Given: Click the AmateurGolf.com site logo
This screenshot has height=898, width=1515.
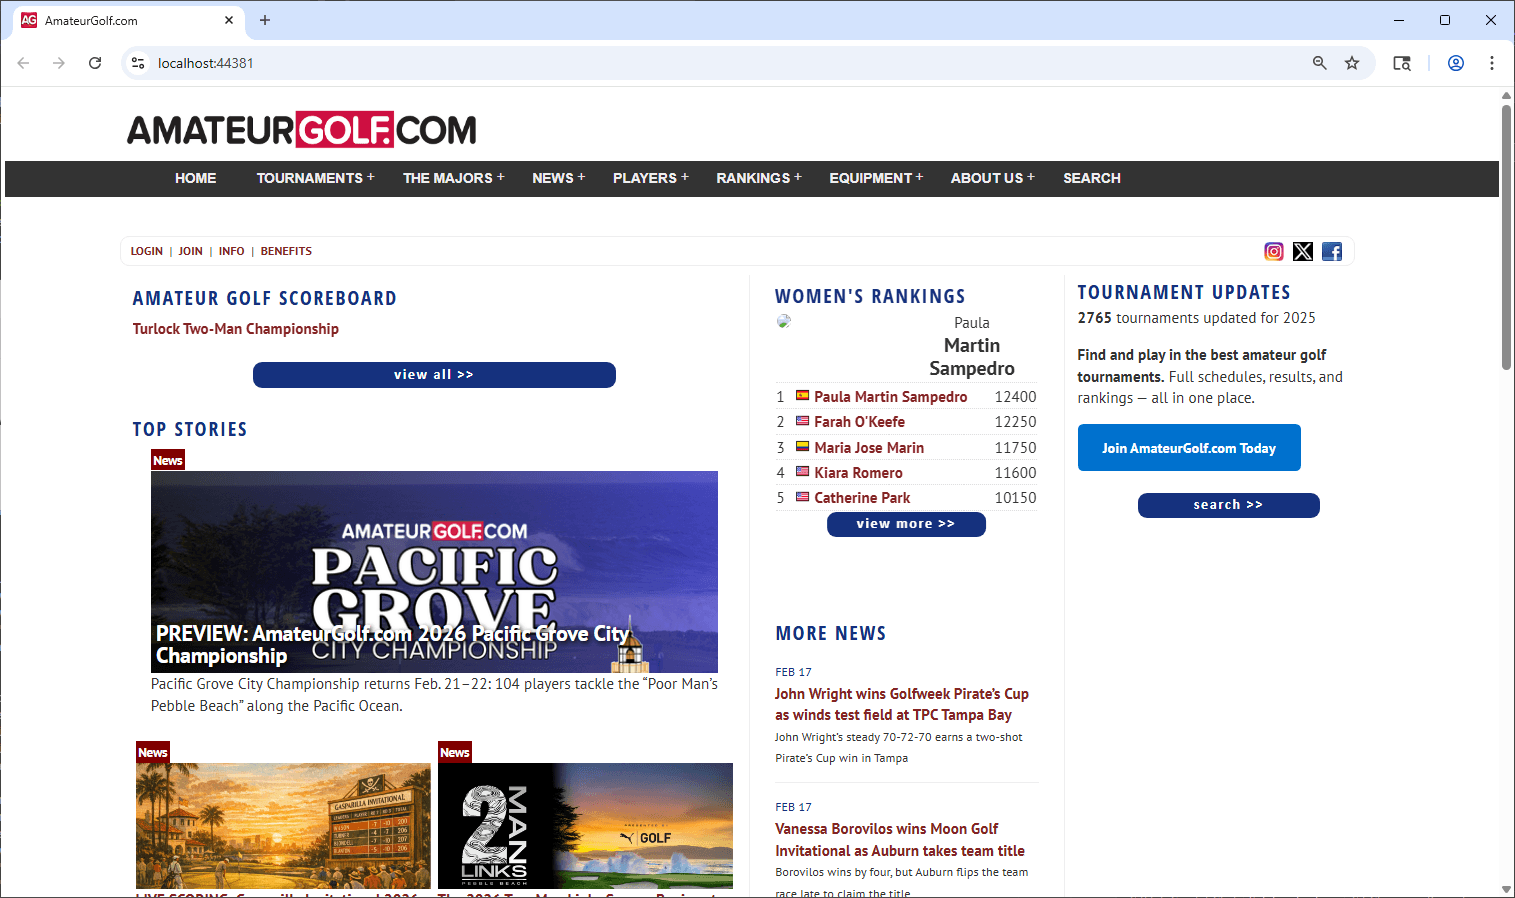Looking at the screenshot, I should click(301, 130).
